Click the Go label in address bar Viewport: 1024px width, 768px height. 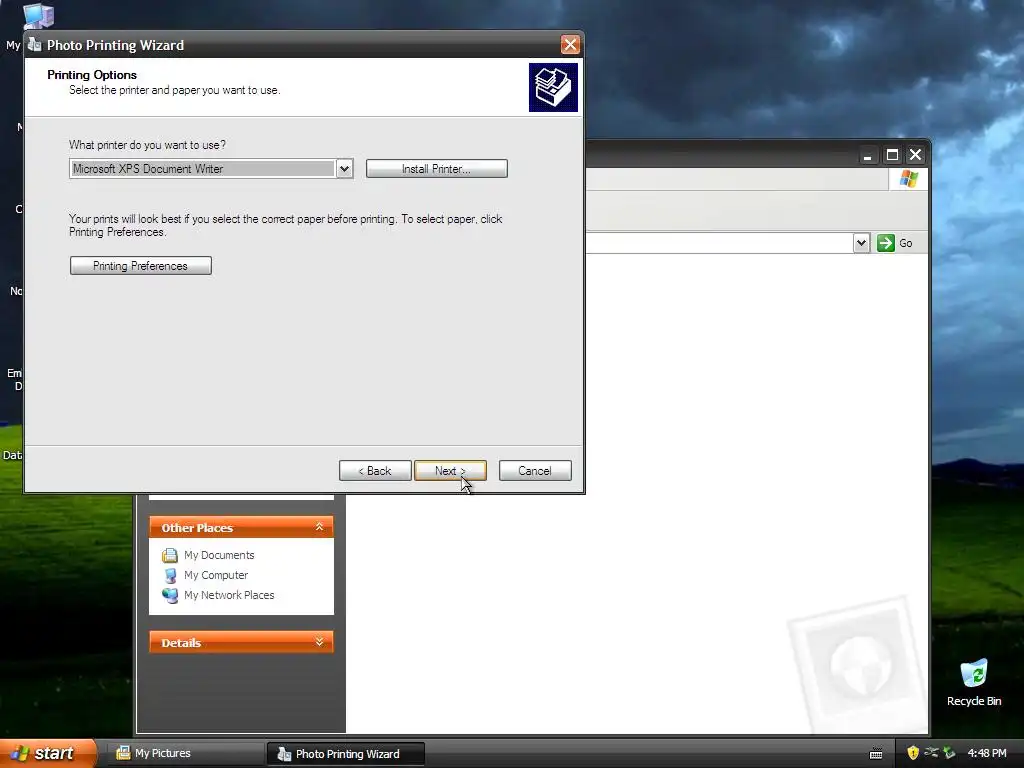point(905,243)
